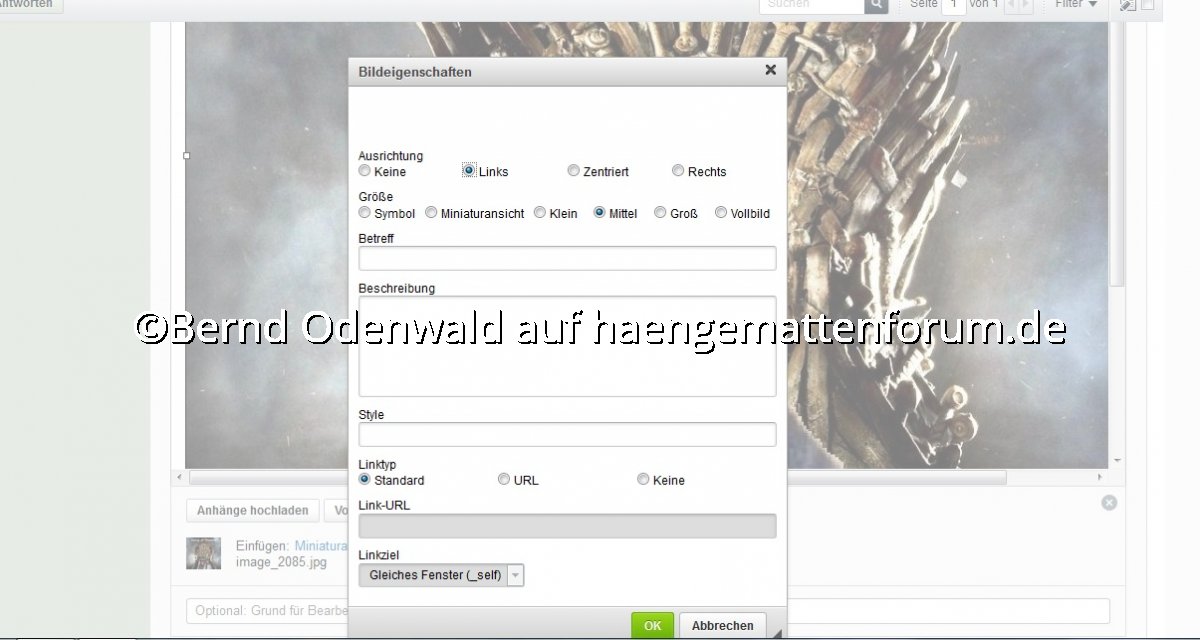
Task: Select Miniaturansicht size option
Action: click(431, 213)
